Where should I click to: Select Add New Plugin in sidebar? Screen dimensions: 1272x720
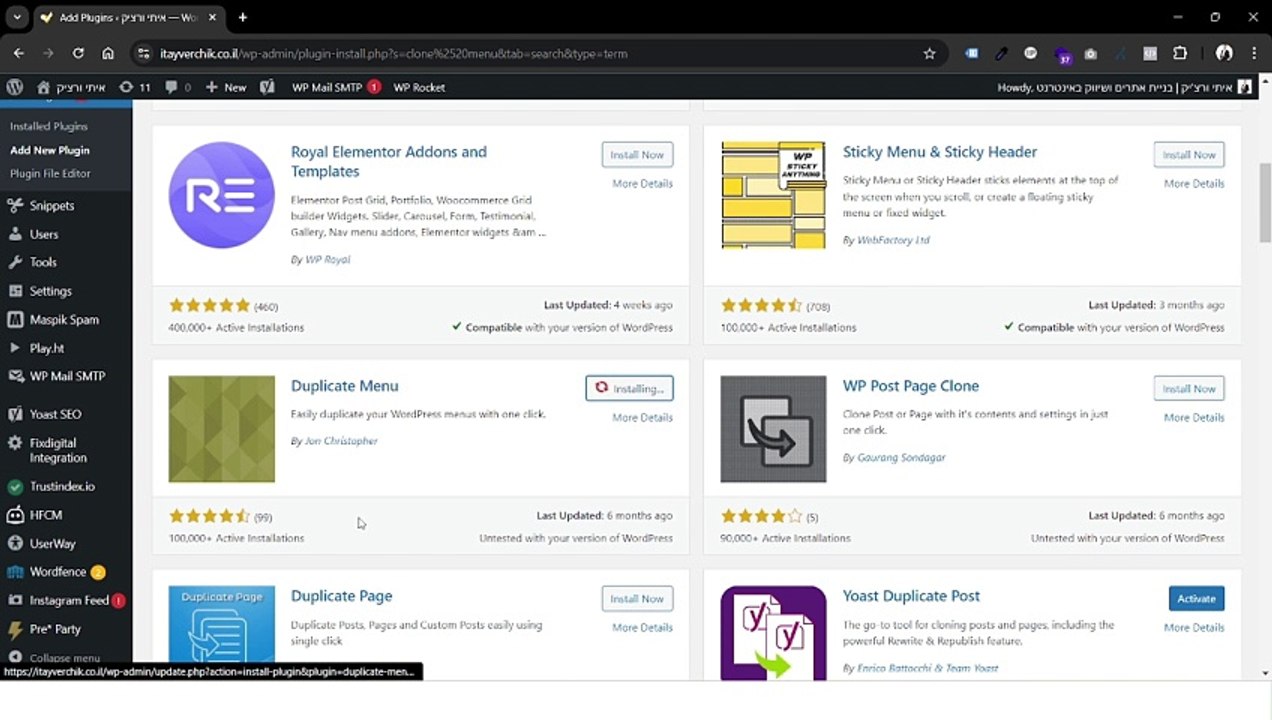(50, 150)
